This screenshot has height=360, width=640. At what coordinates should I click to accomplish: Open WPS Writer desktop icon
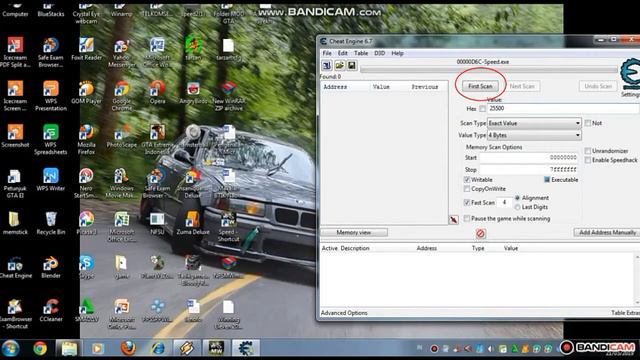click(51, 180)
